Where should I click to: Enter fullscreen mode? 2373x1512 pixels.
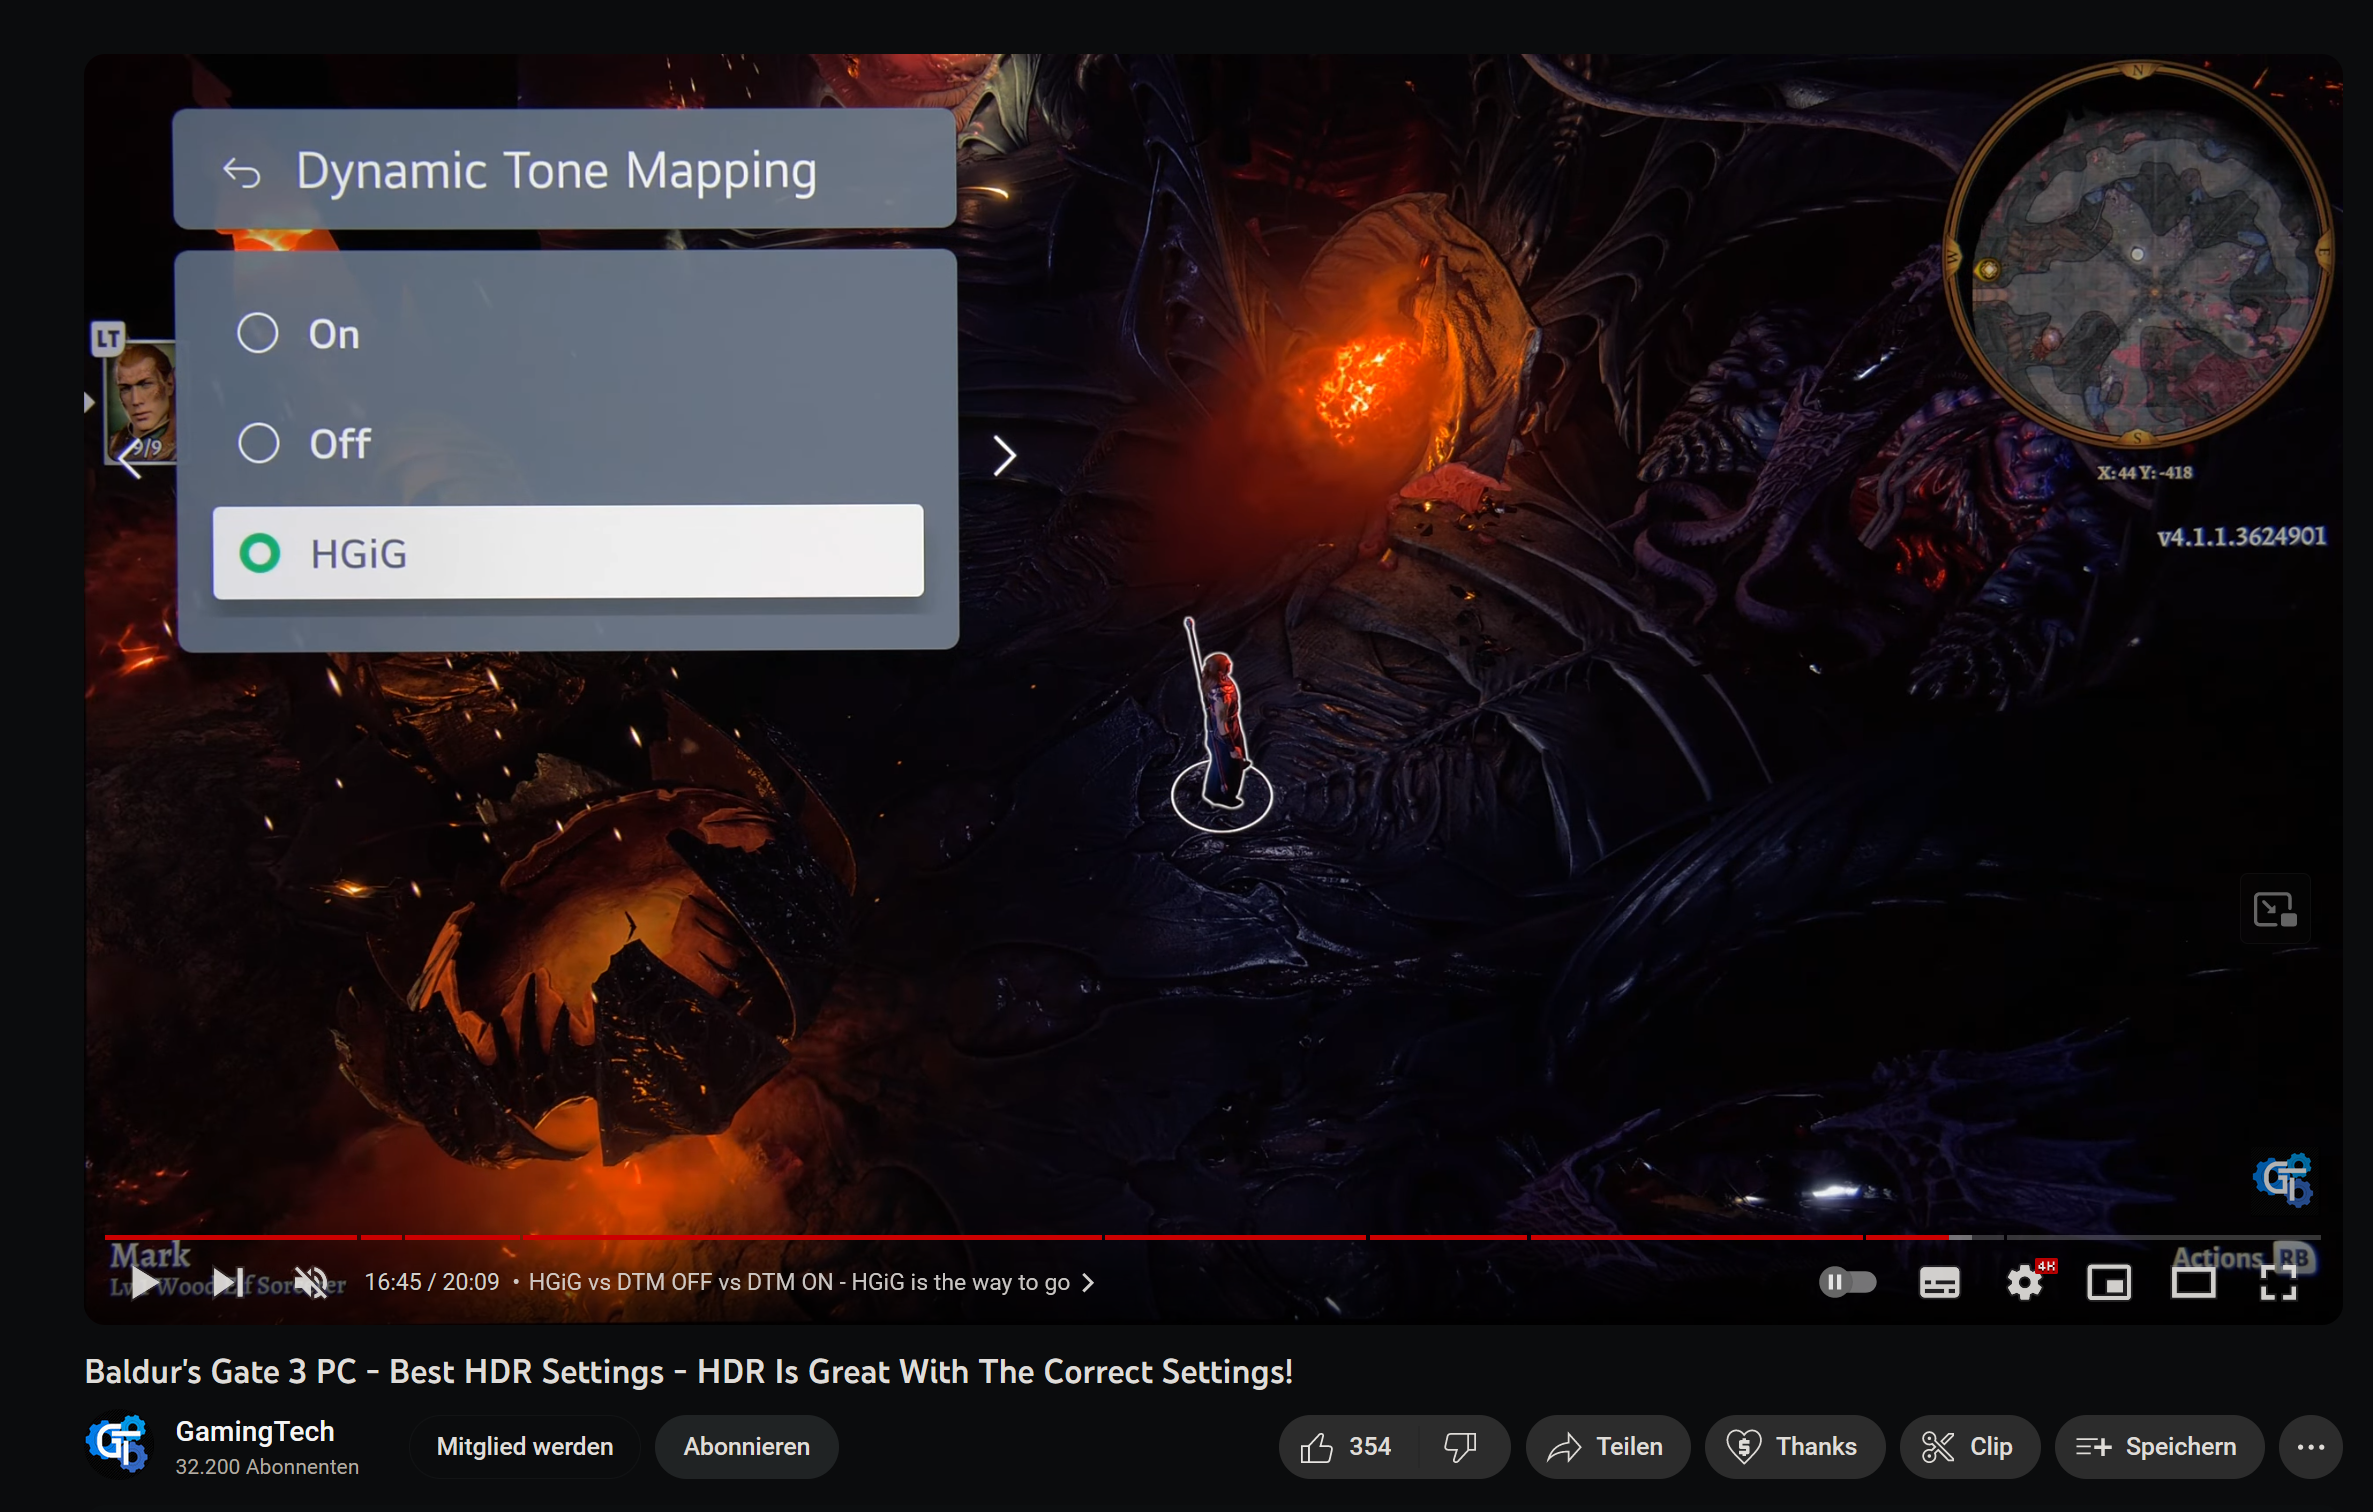click(x=2278, y=1282)
